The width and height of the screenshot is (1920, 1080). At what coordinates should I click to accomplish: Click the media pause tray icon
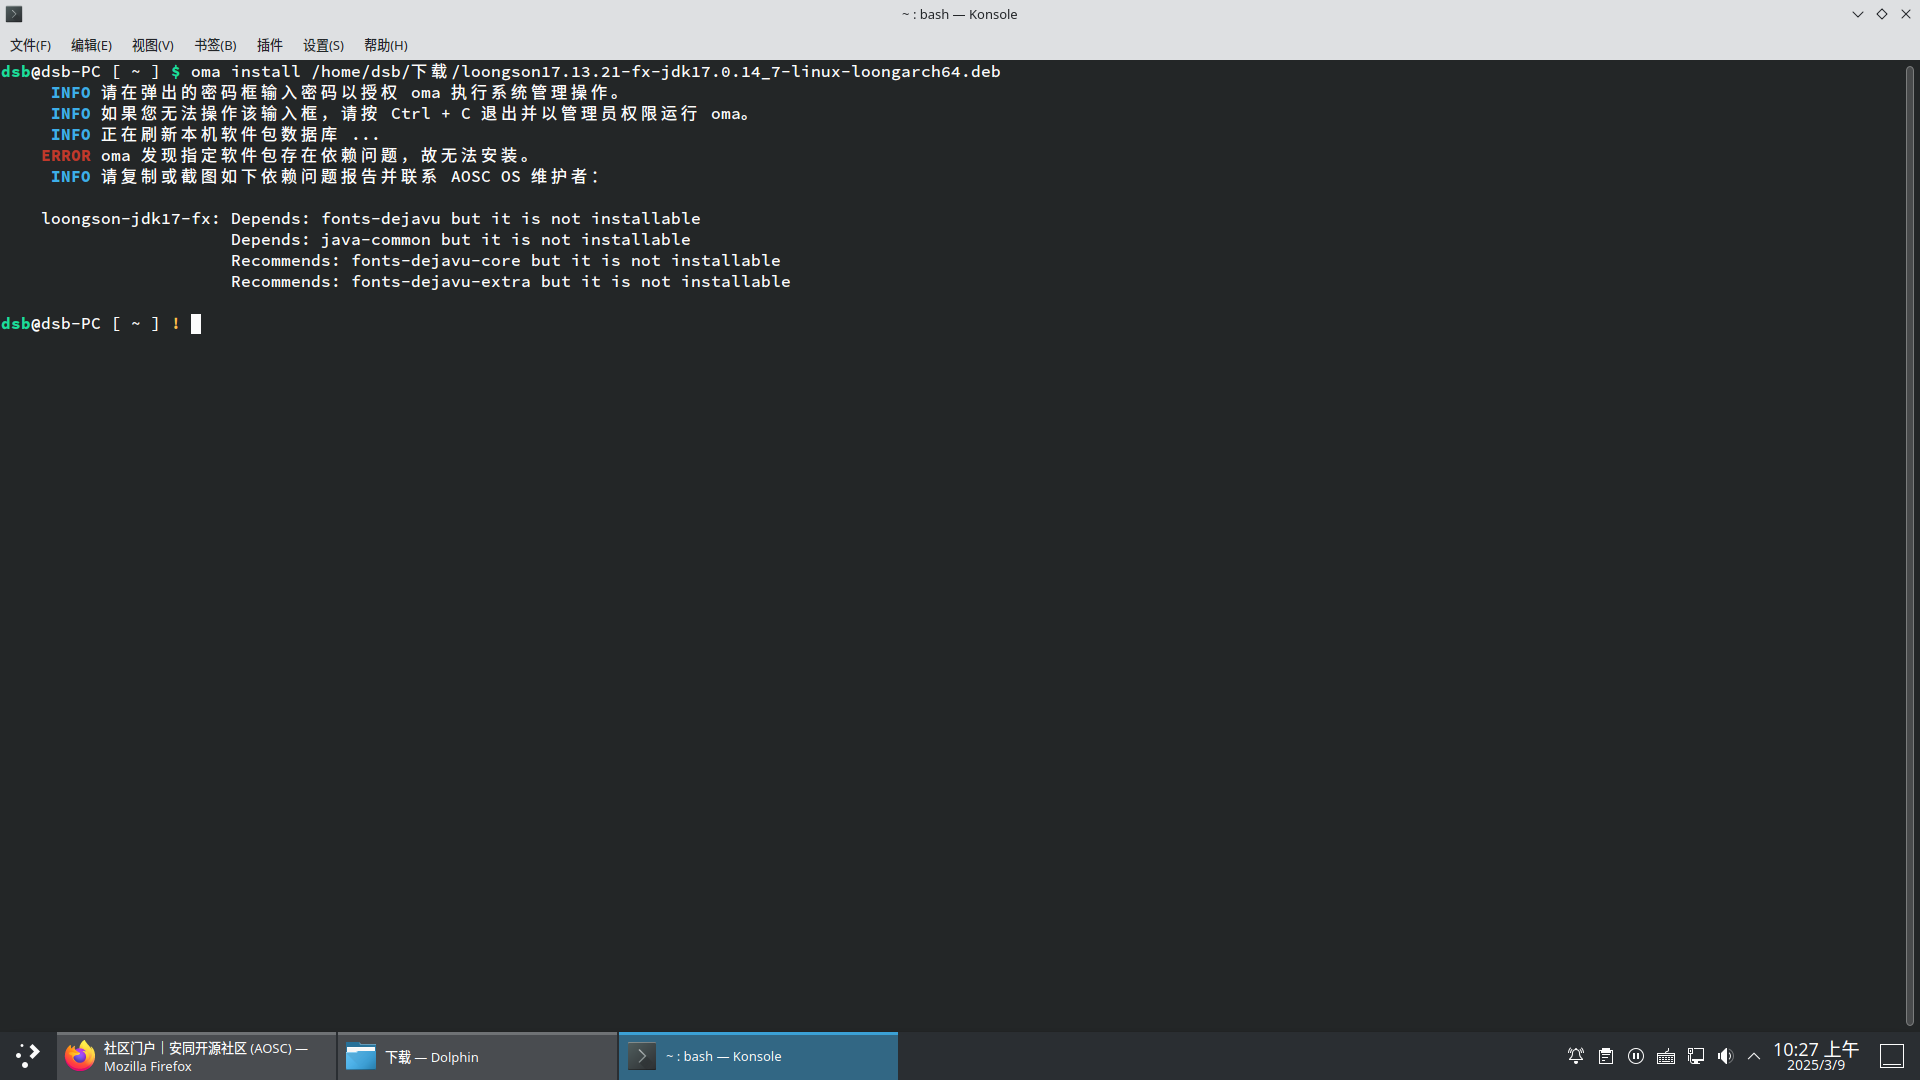(1636, 1056)
